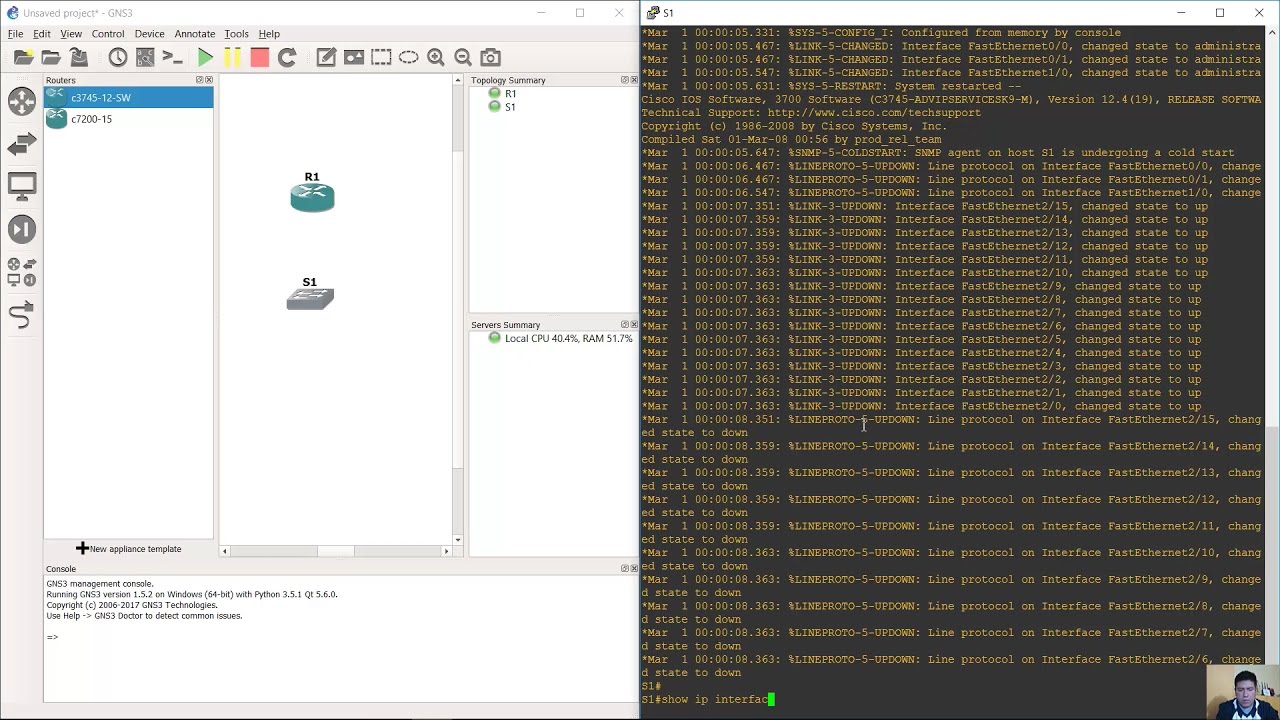Viewport: 1280px width, 720px height.
Task: Open the Help menu
Action: click(x=269, y=34)
